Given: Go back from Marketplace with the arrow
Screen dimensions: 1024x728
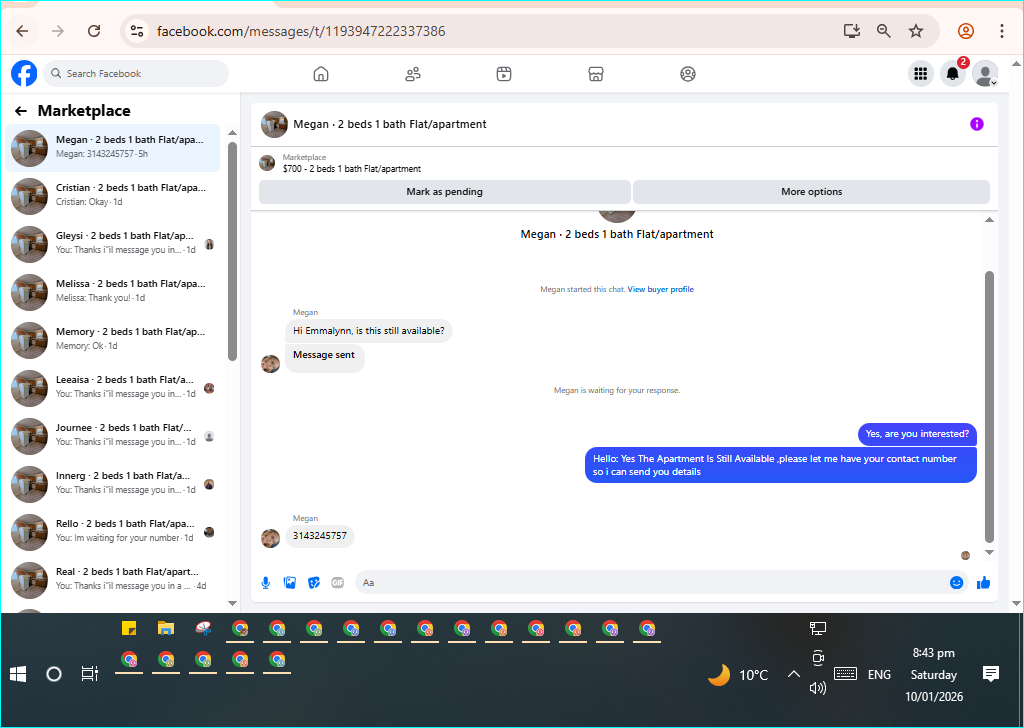Looking at the screenshot, I should (21, 111).
